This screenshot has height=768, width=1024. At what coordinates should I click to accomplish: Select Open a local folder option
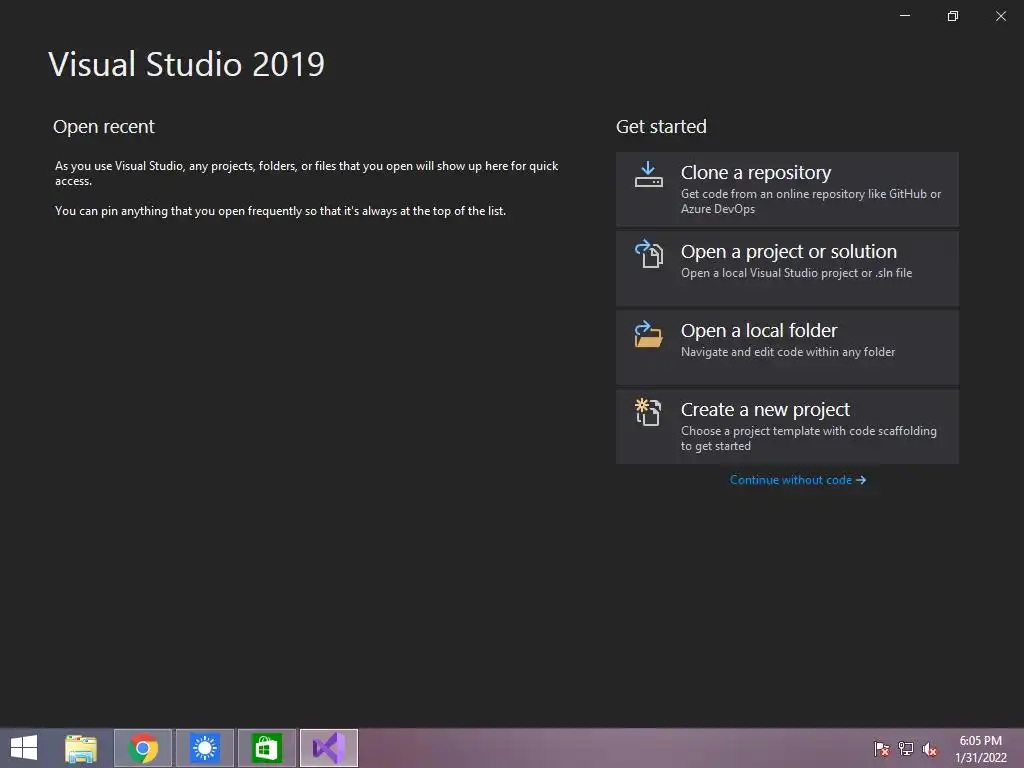pyautogui.click(x=787, y=347)
